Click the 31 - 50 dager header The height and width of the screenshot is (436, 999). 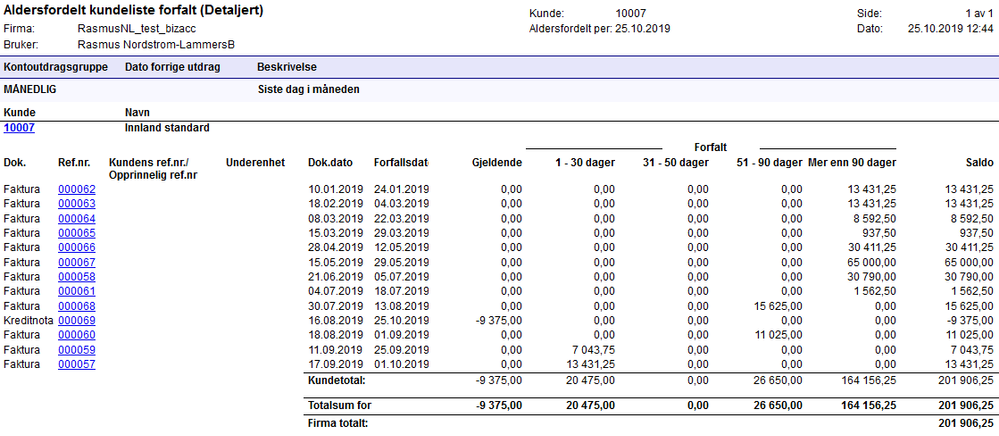[674, 163]
